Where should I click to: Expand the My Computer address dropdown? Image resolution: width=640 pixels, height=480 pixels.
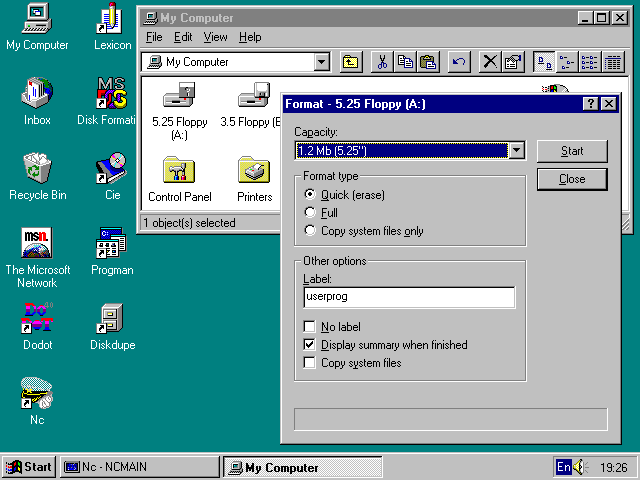(x=321, y=62)
